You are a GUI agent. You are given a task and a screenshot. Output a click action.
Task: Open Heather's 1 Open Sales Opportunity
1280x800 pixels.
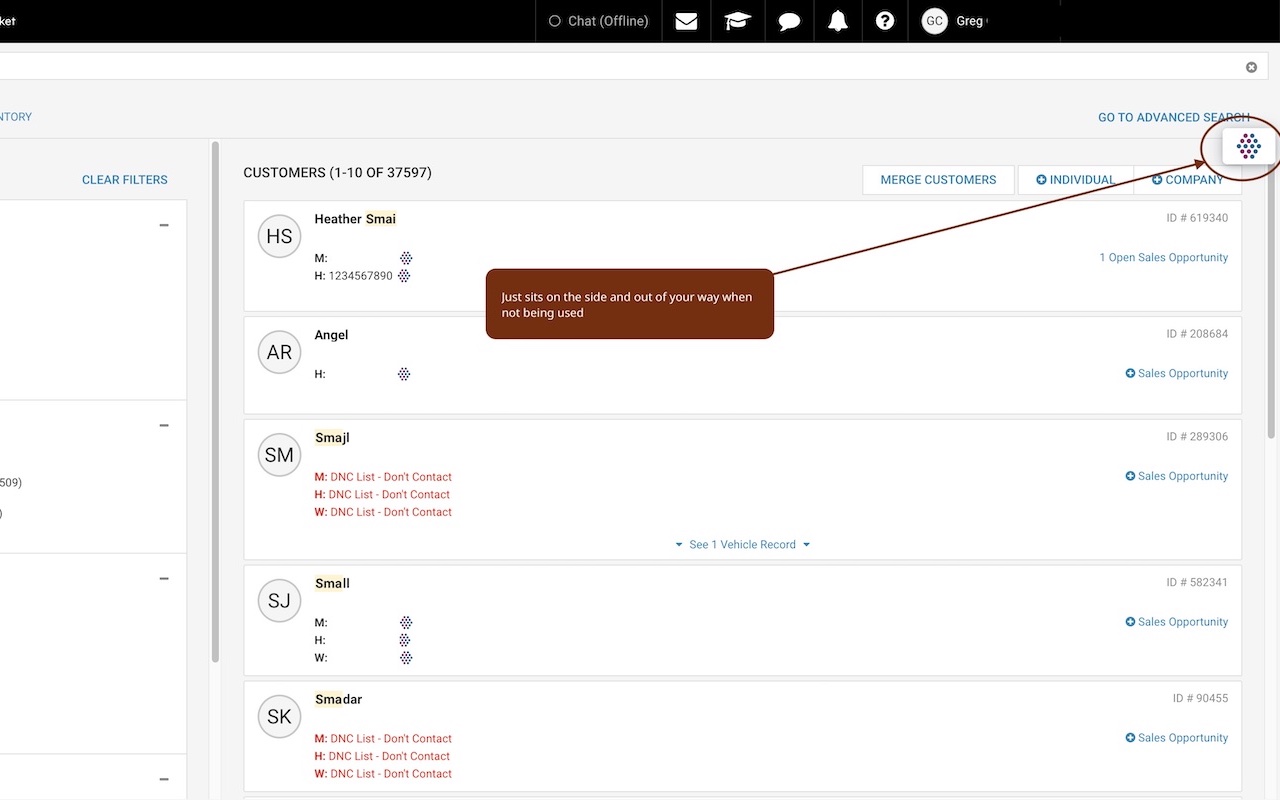tap(1163, 258)
